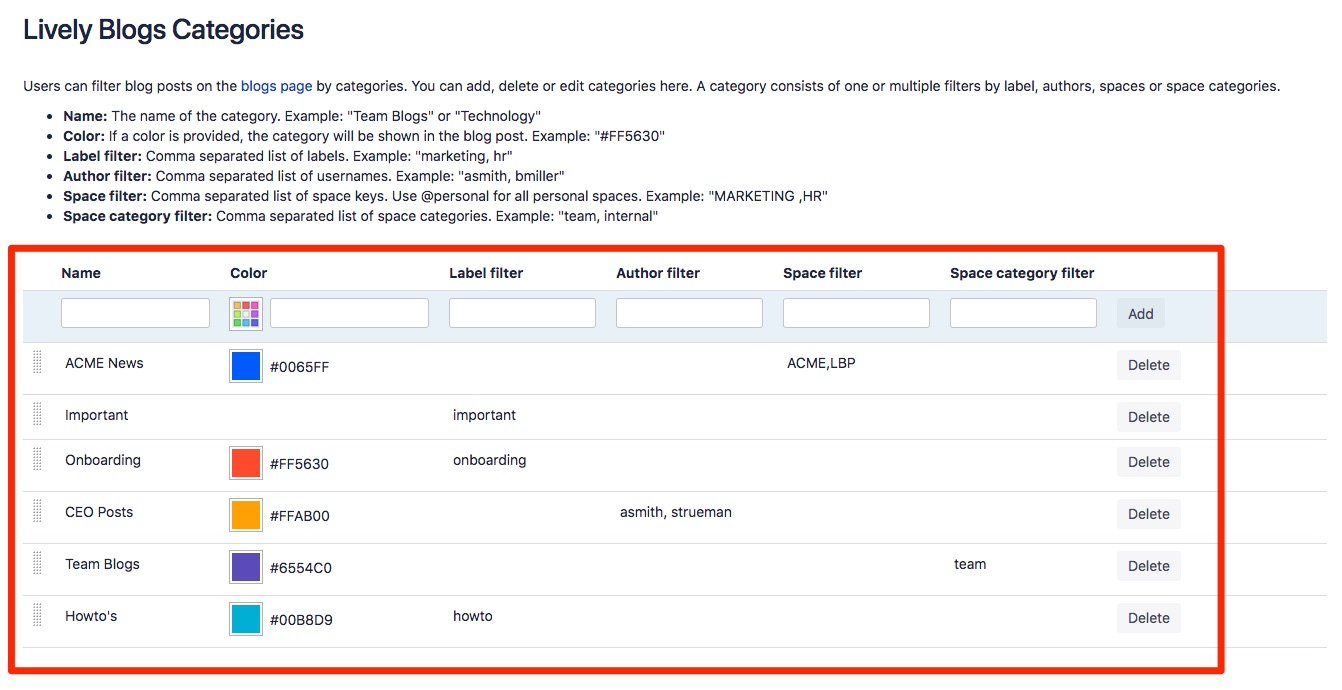Click the Space category filter input
This screenshot has height=690, width=1342.
[x=1023, y=313]
